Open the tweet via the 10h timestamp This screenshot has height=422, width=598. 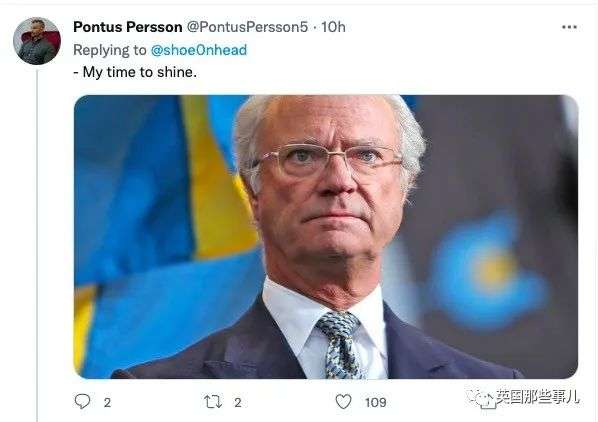coord(333,27)
